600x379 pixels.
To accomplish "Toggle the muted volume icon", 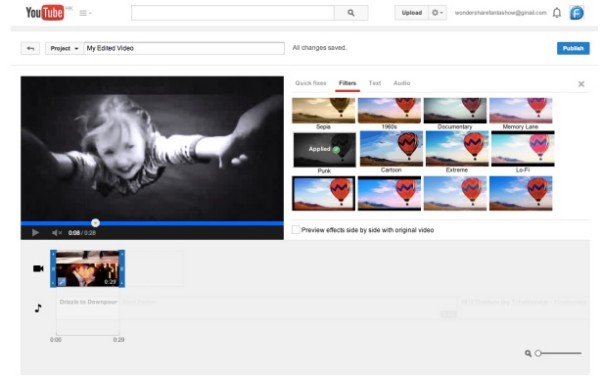I will tap(57, 233).
